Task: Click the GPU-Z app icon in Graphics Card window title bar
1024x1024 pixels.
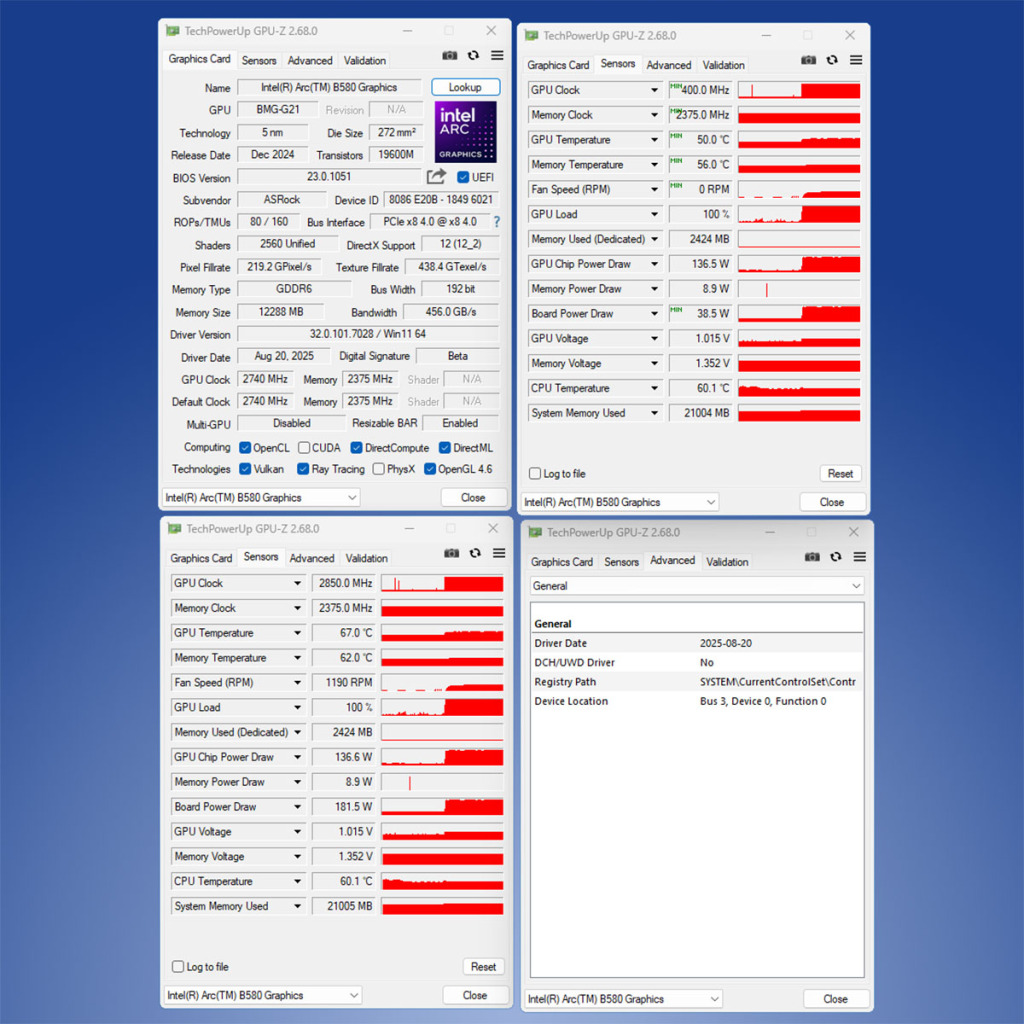Action: [172, 31]
